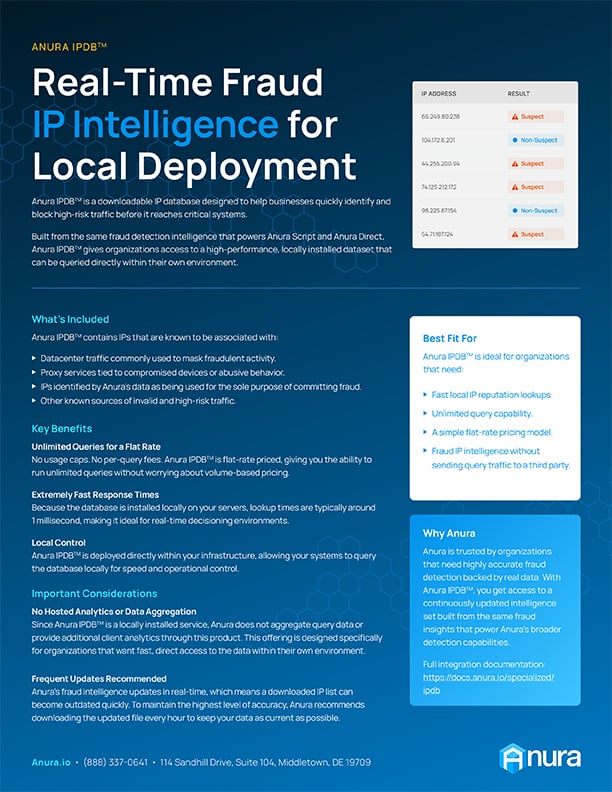Select the 98.225 IP address cell
The image size is (612, 792).
(x=439, y=211)
